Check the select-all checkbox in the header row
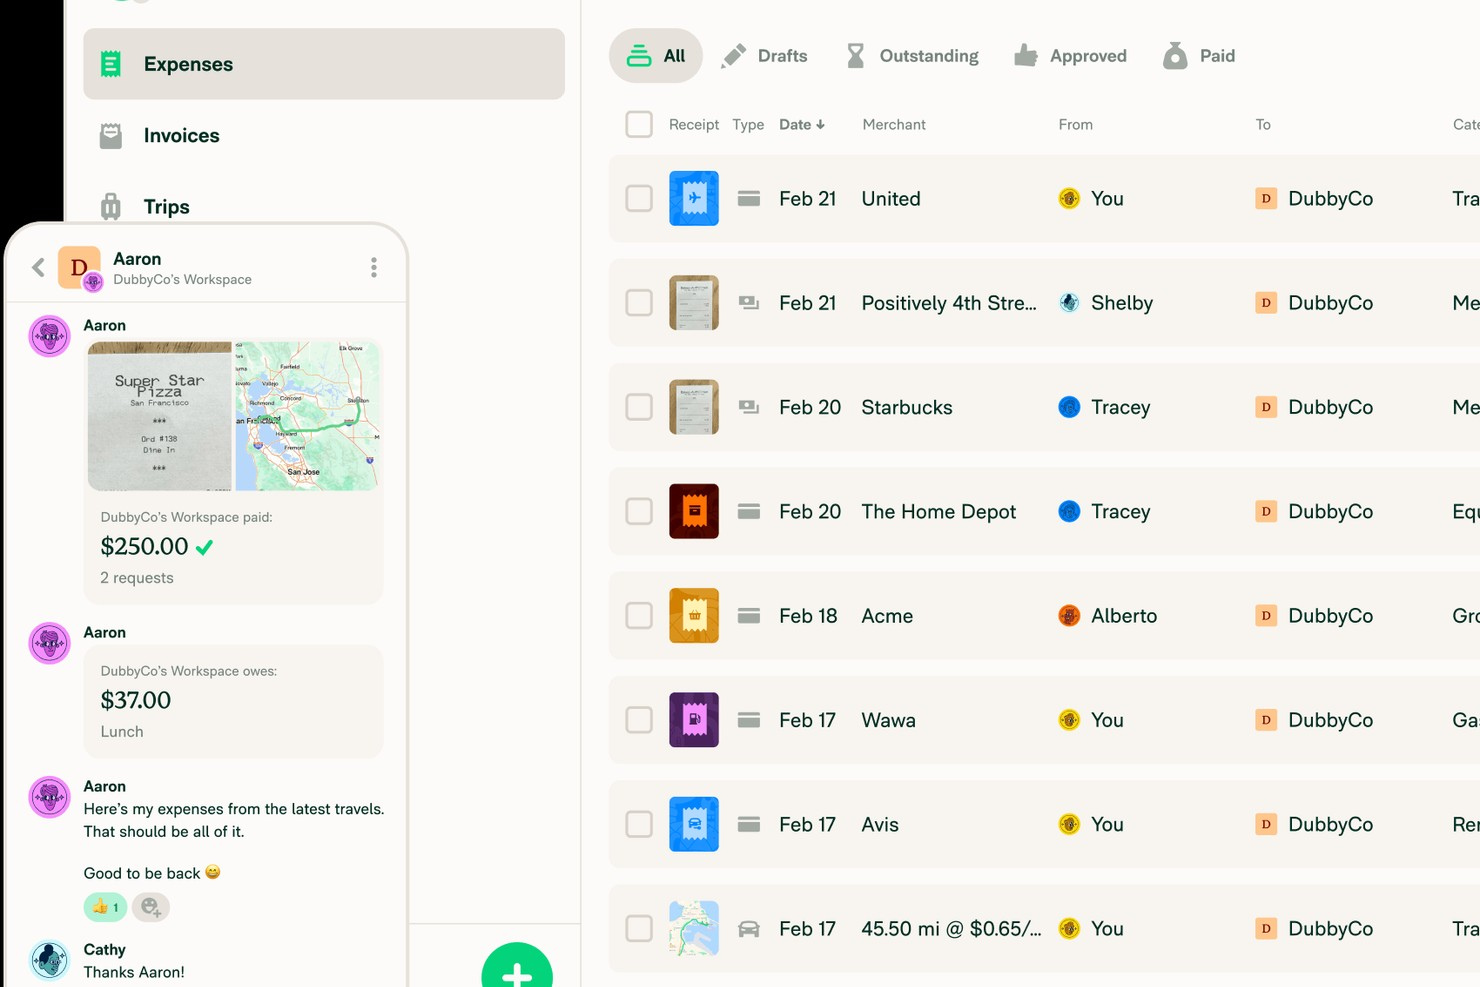The width and height of the screenshot is (1480, 987). [639, 124]
